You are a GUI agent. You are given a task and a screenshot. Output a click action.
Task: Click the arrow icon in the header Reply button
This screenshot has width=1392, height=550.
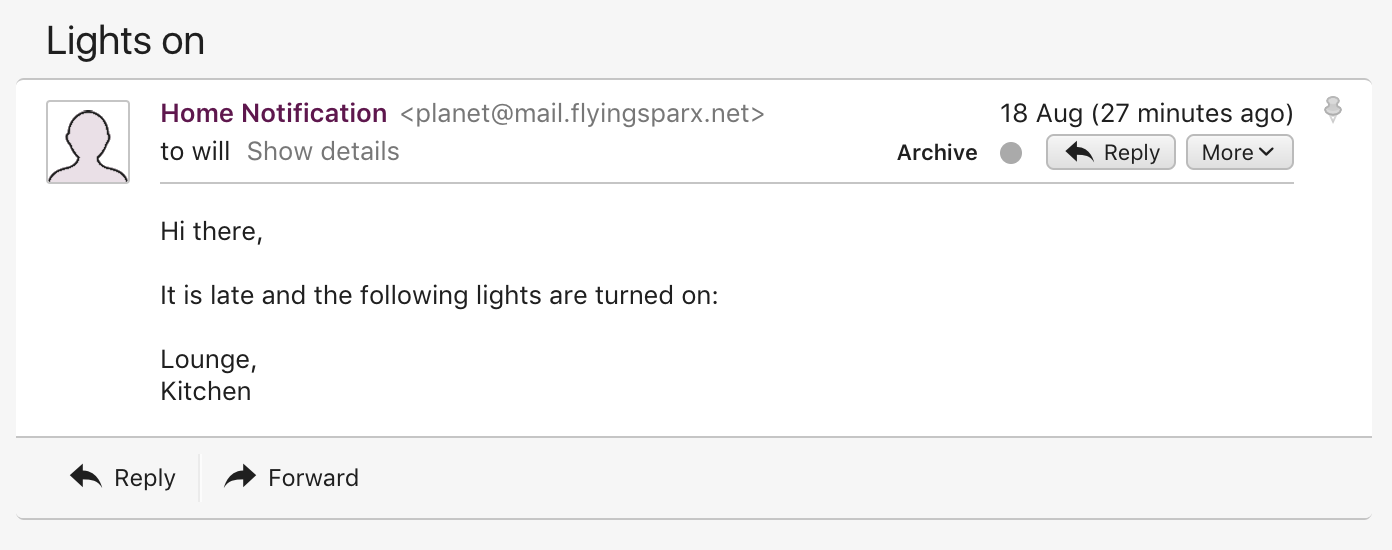1079,152
